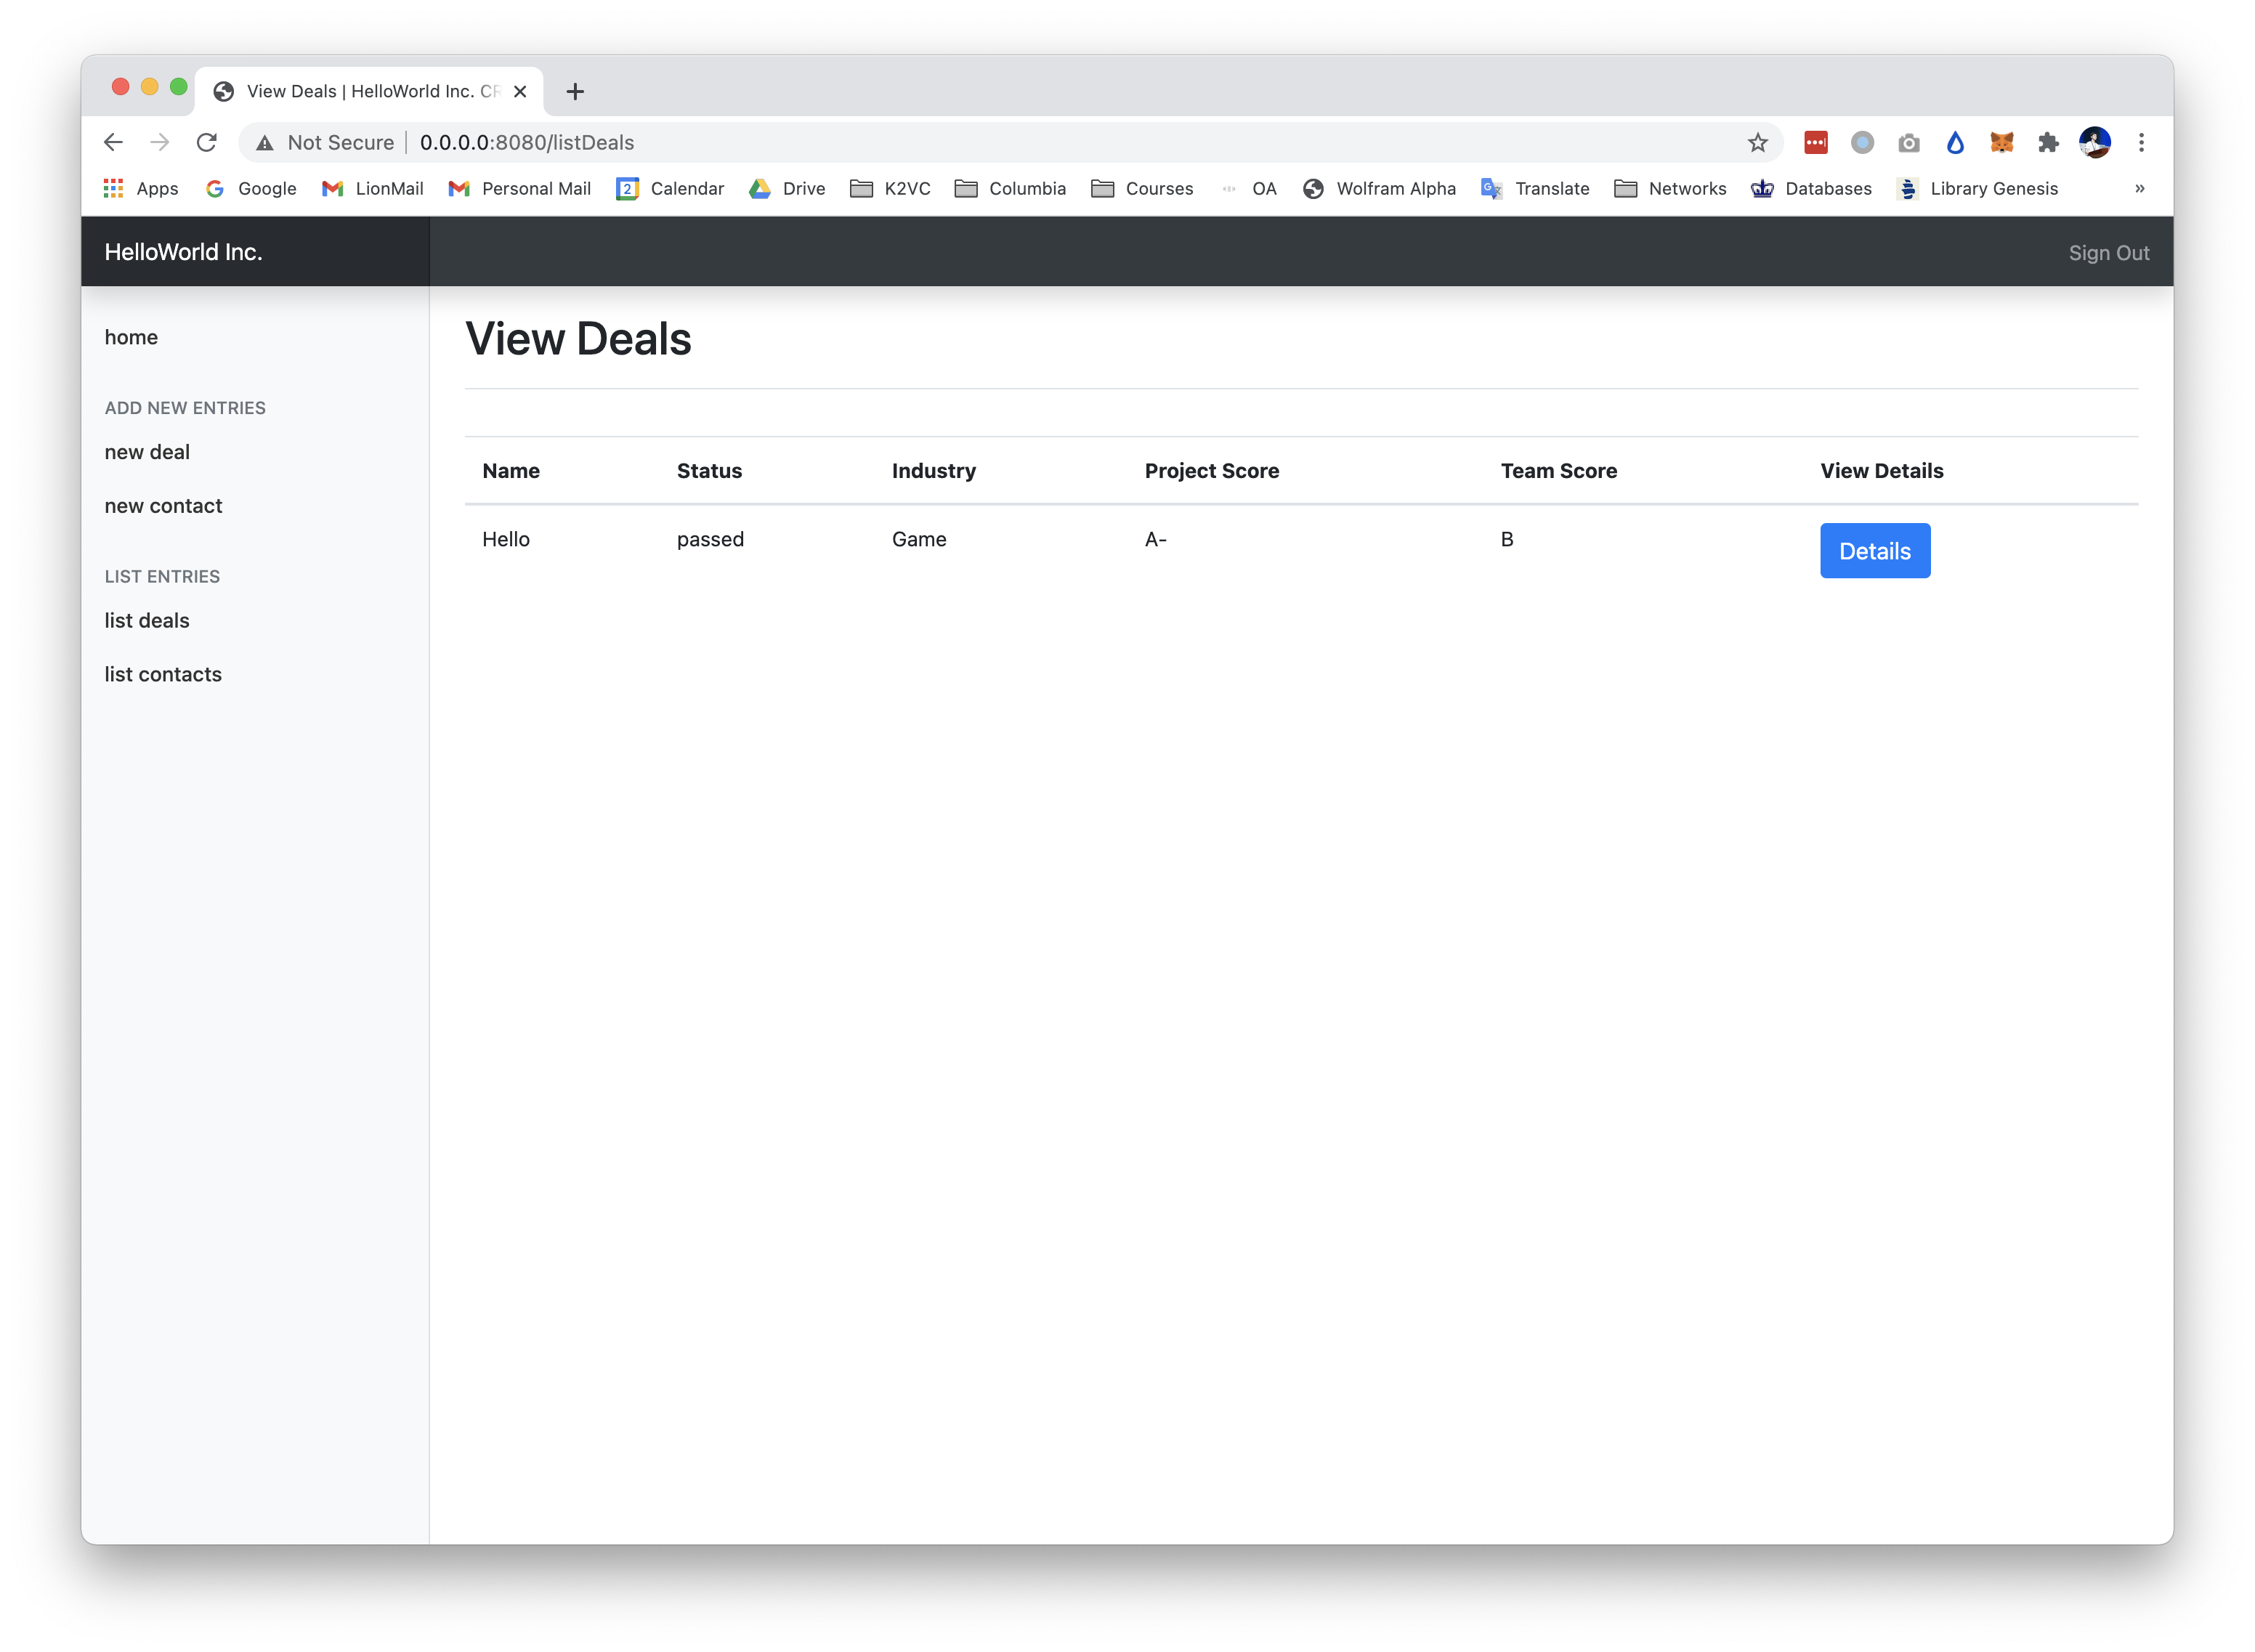
Task: Click the user profile avatar icon
Action: pyautogui.click(x=2094, y=143)
